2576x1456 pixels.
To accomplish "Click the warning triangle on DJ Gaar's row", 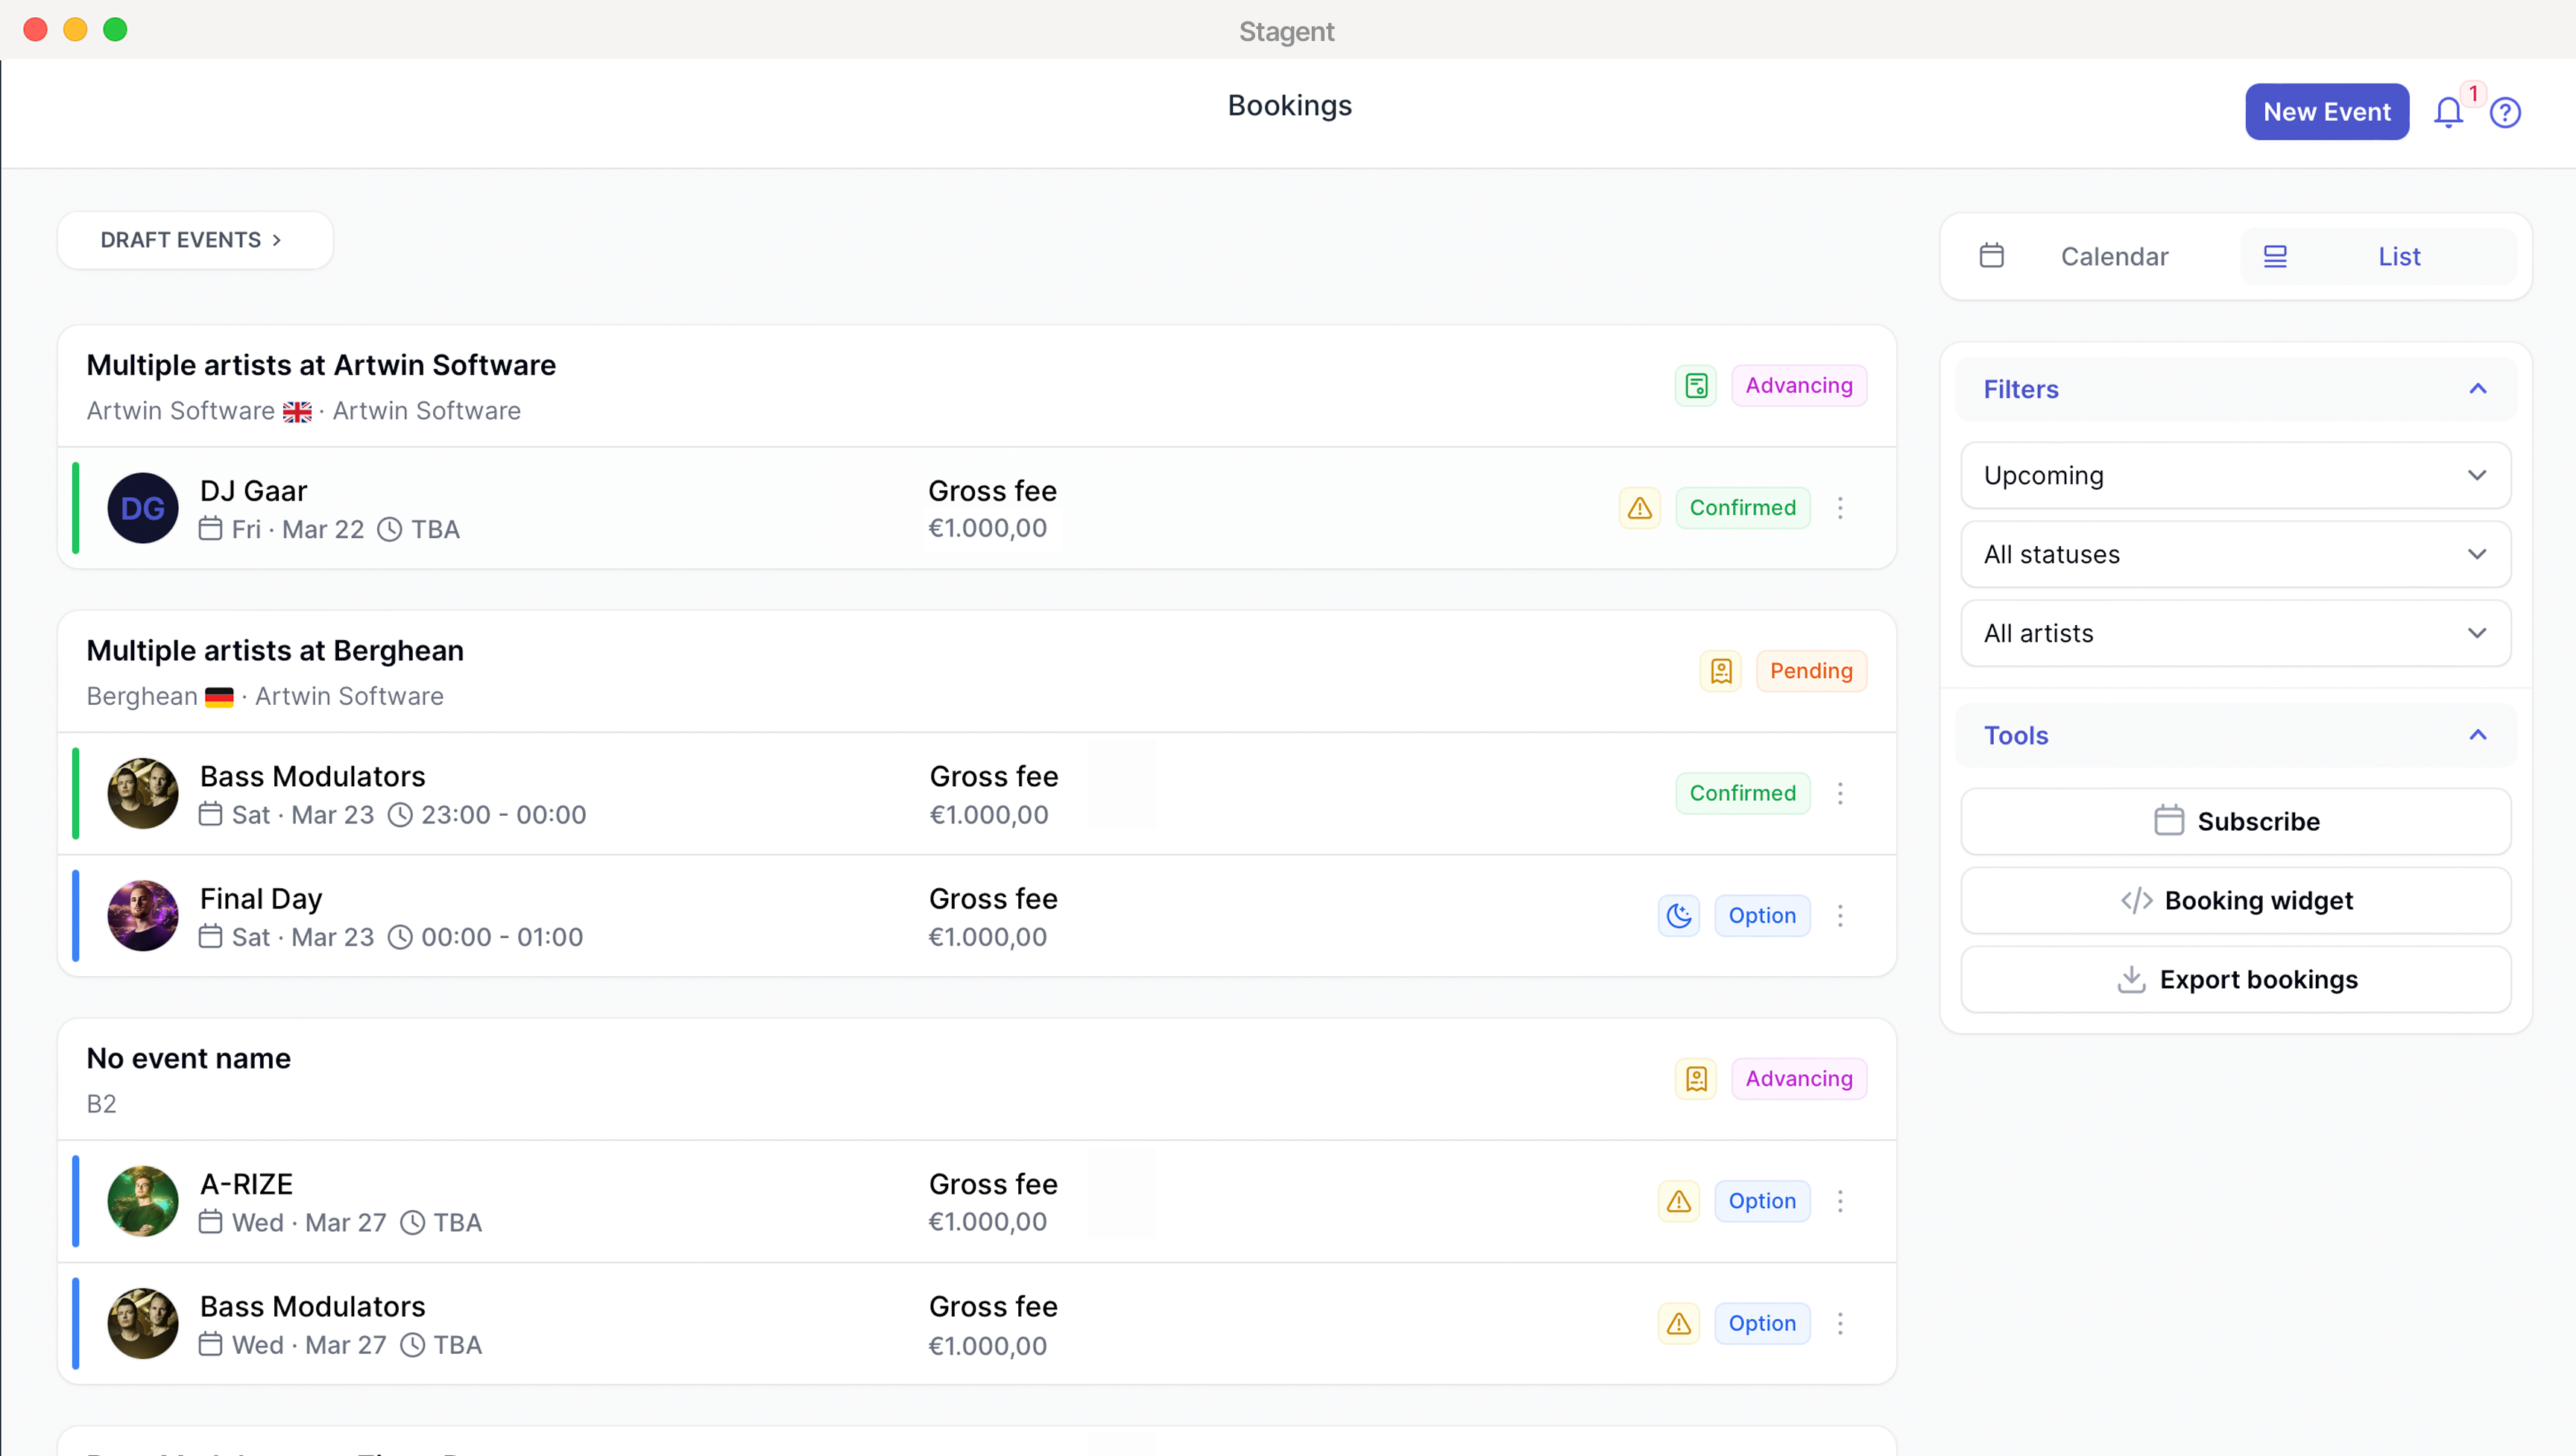I will (1638, 507).
